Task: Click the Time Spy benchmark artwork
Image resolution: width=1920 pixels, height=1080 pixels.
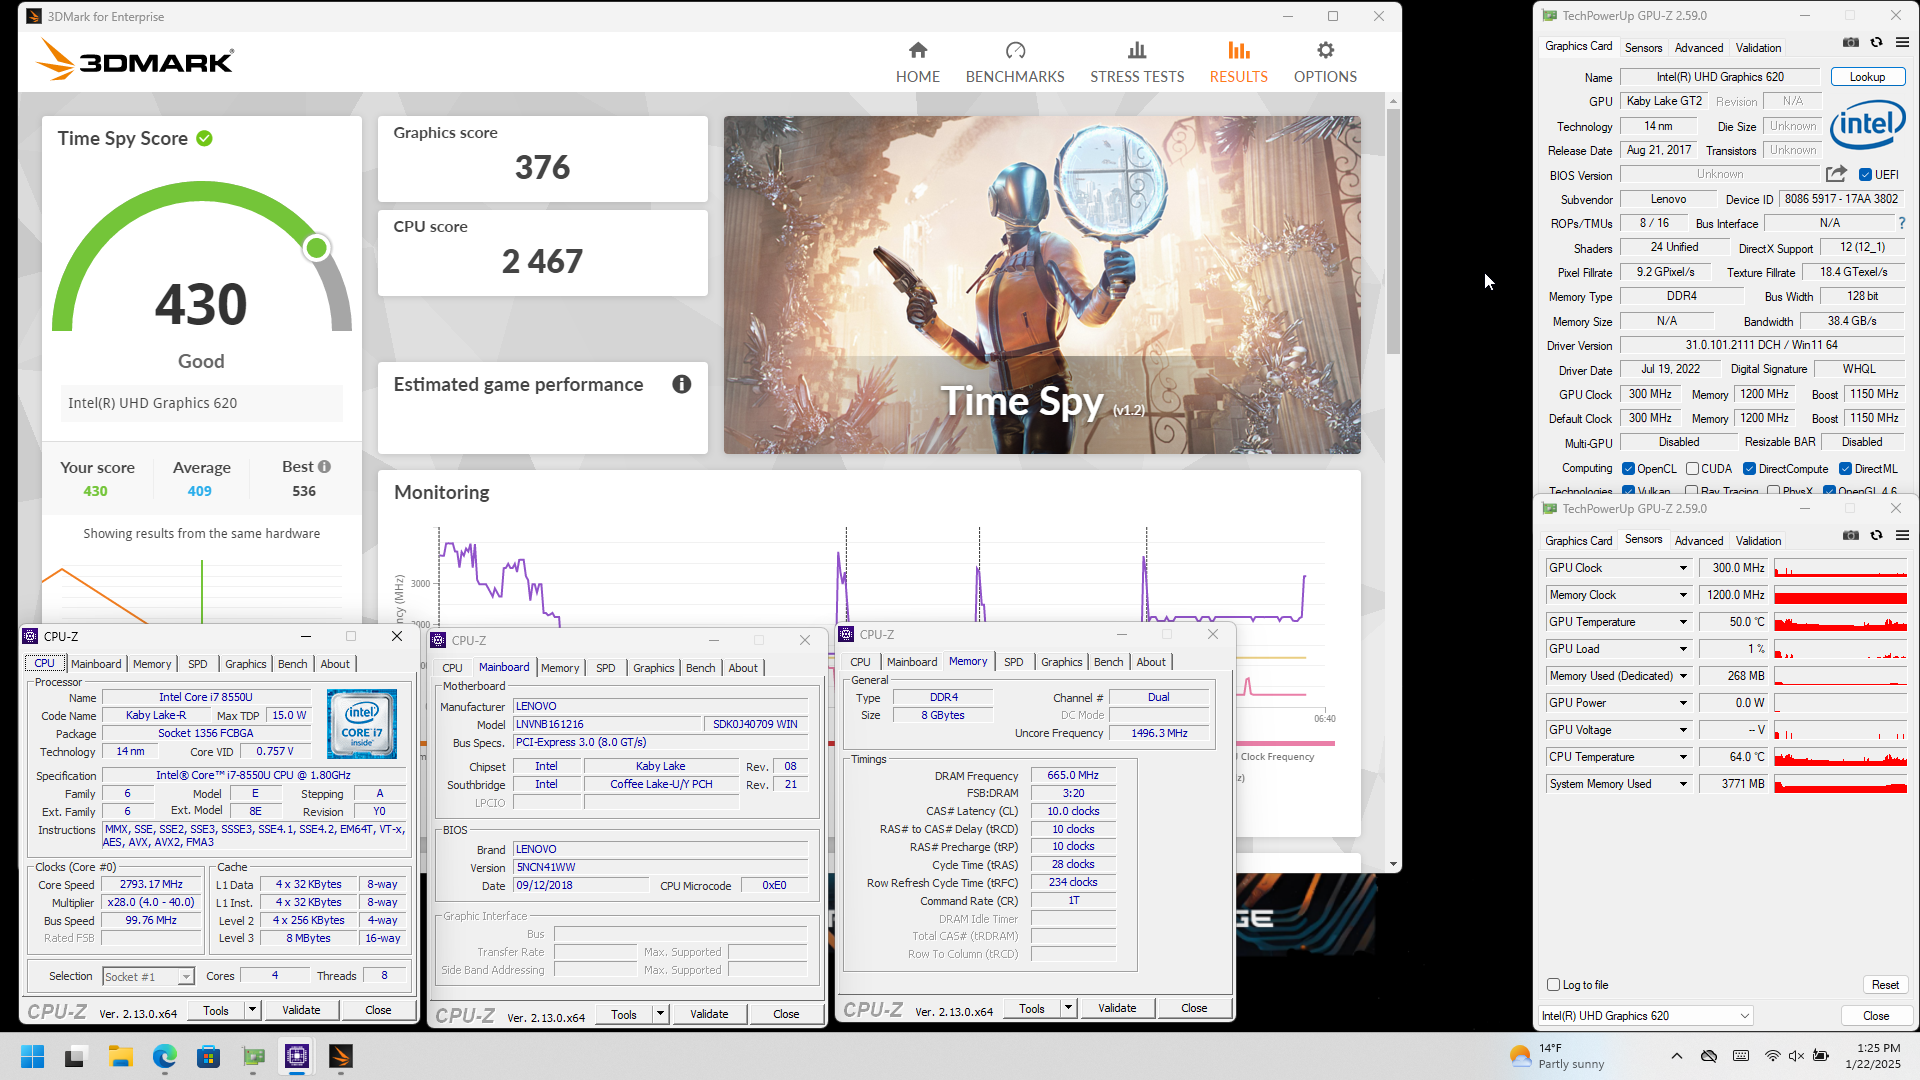Action: [x=1042, y=285]
